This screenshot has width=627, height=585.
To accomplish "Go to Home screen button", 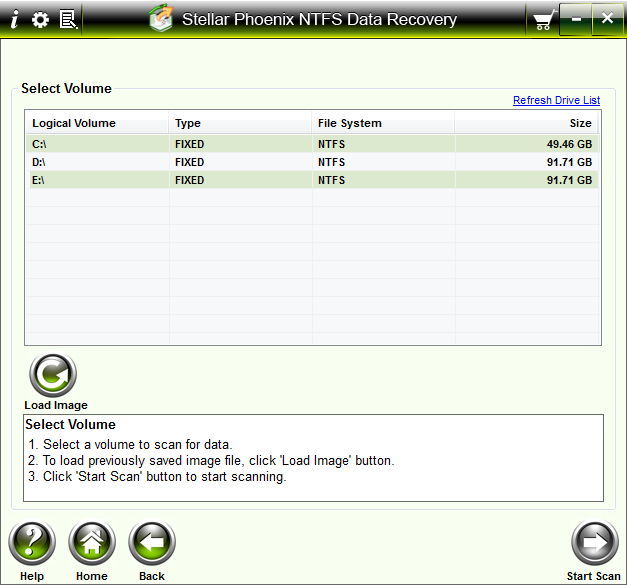I will (92, 543).
